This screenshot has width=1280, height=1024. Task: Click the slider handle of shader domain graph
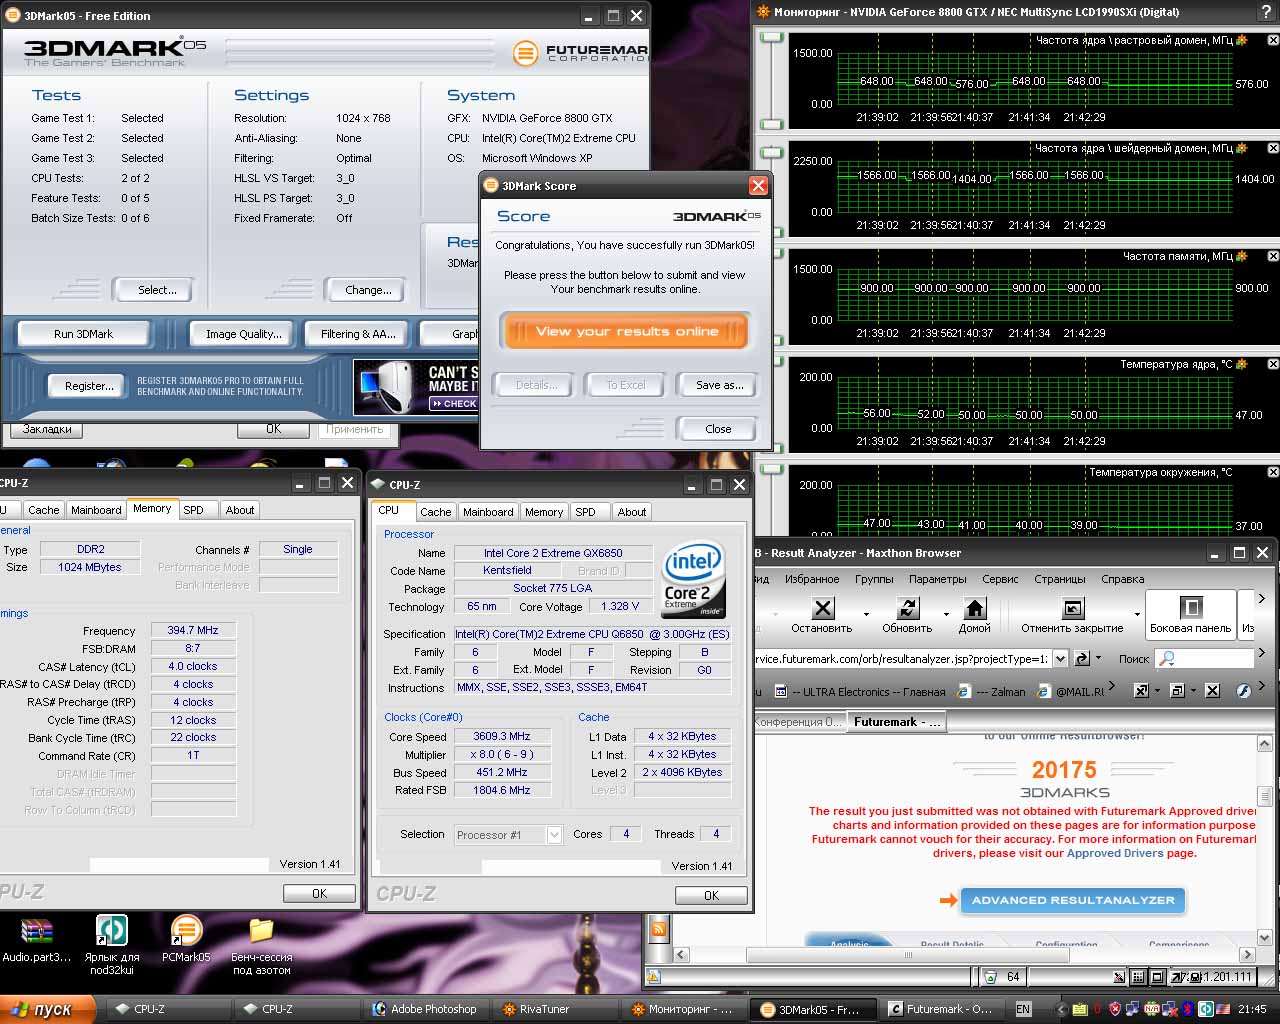pyautogui.click(x=771, y=152)
